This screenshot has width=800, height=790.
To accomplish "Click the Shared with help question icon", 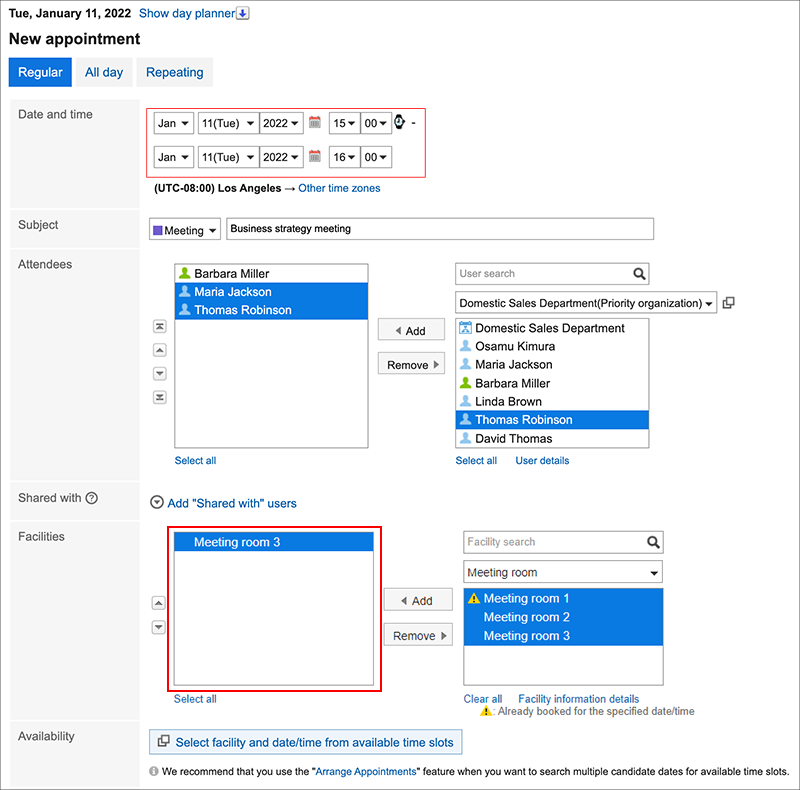I will (92, 498).
